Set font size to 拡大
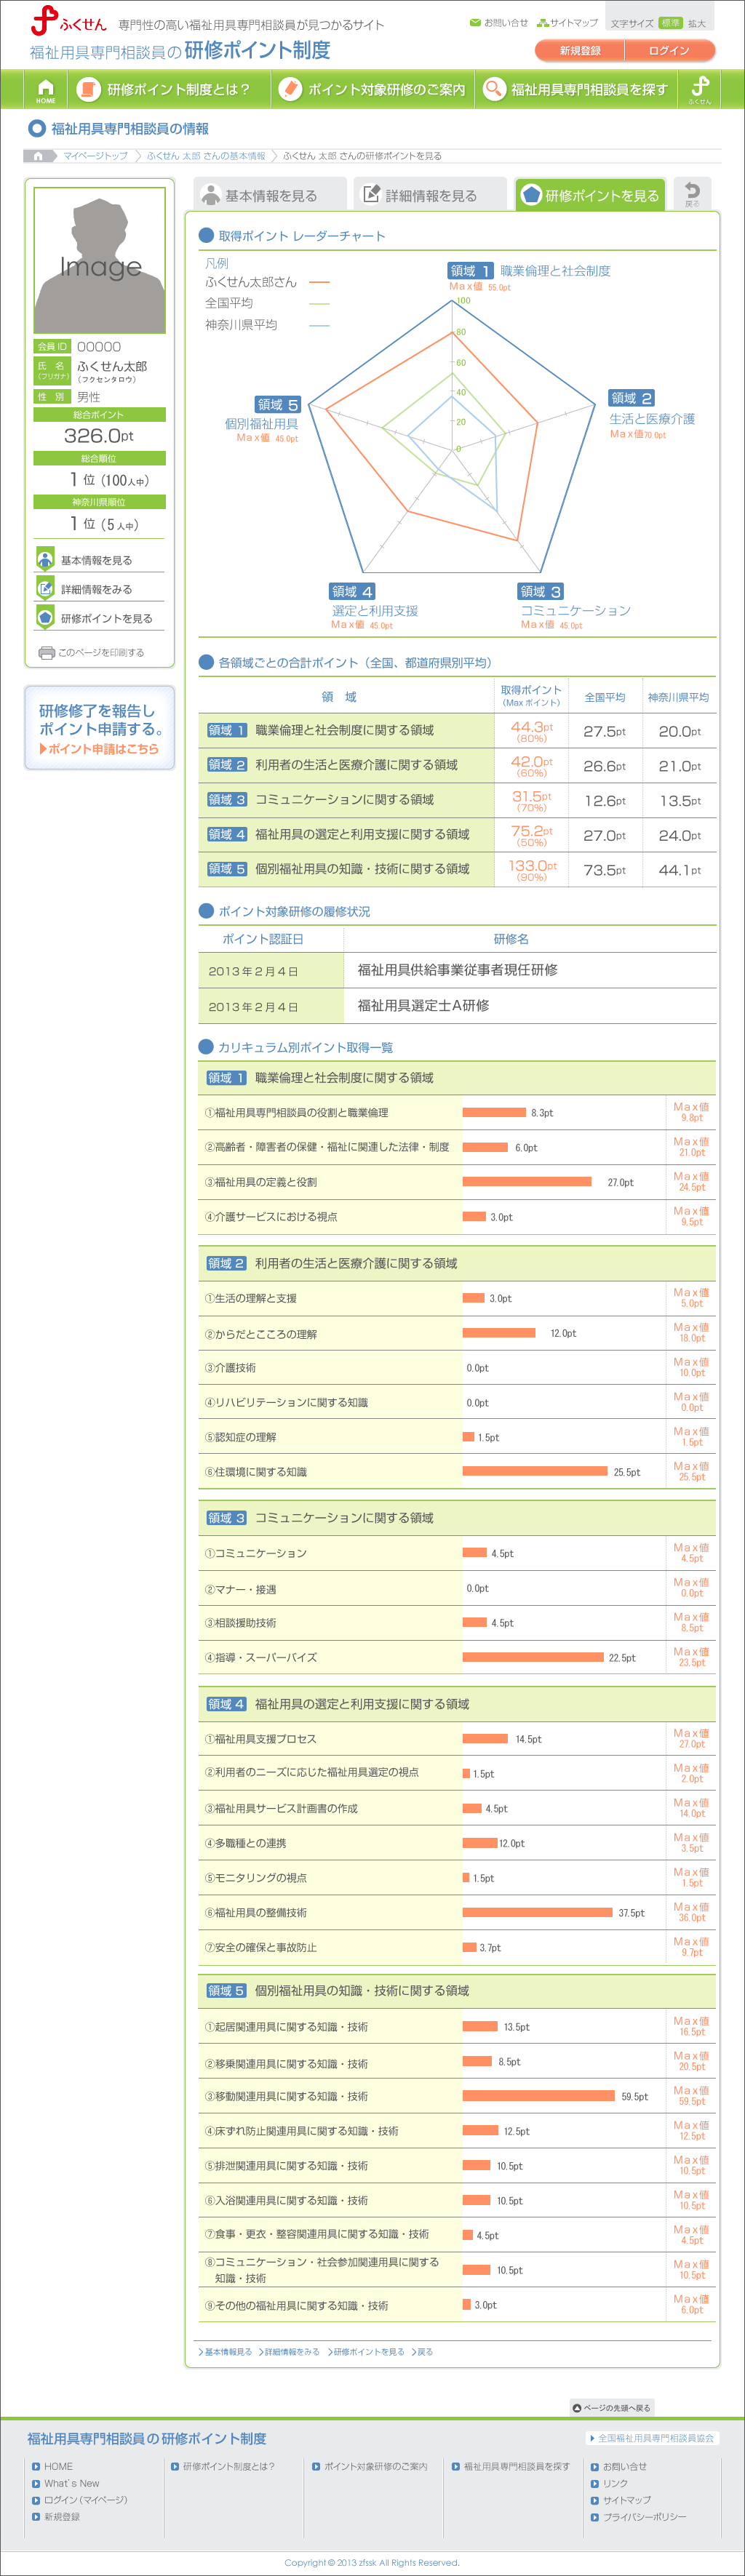The height and width of the screenshot is (2576, 745). (x=696, y=23)
